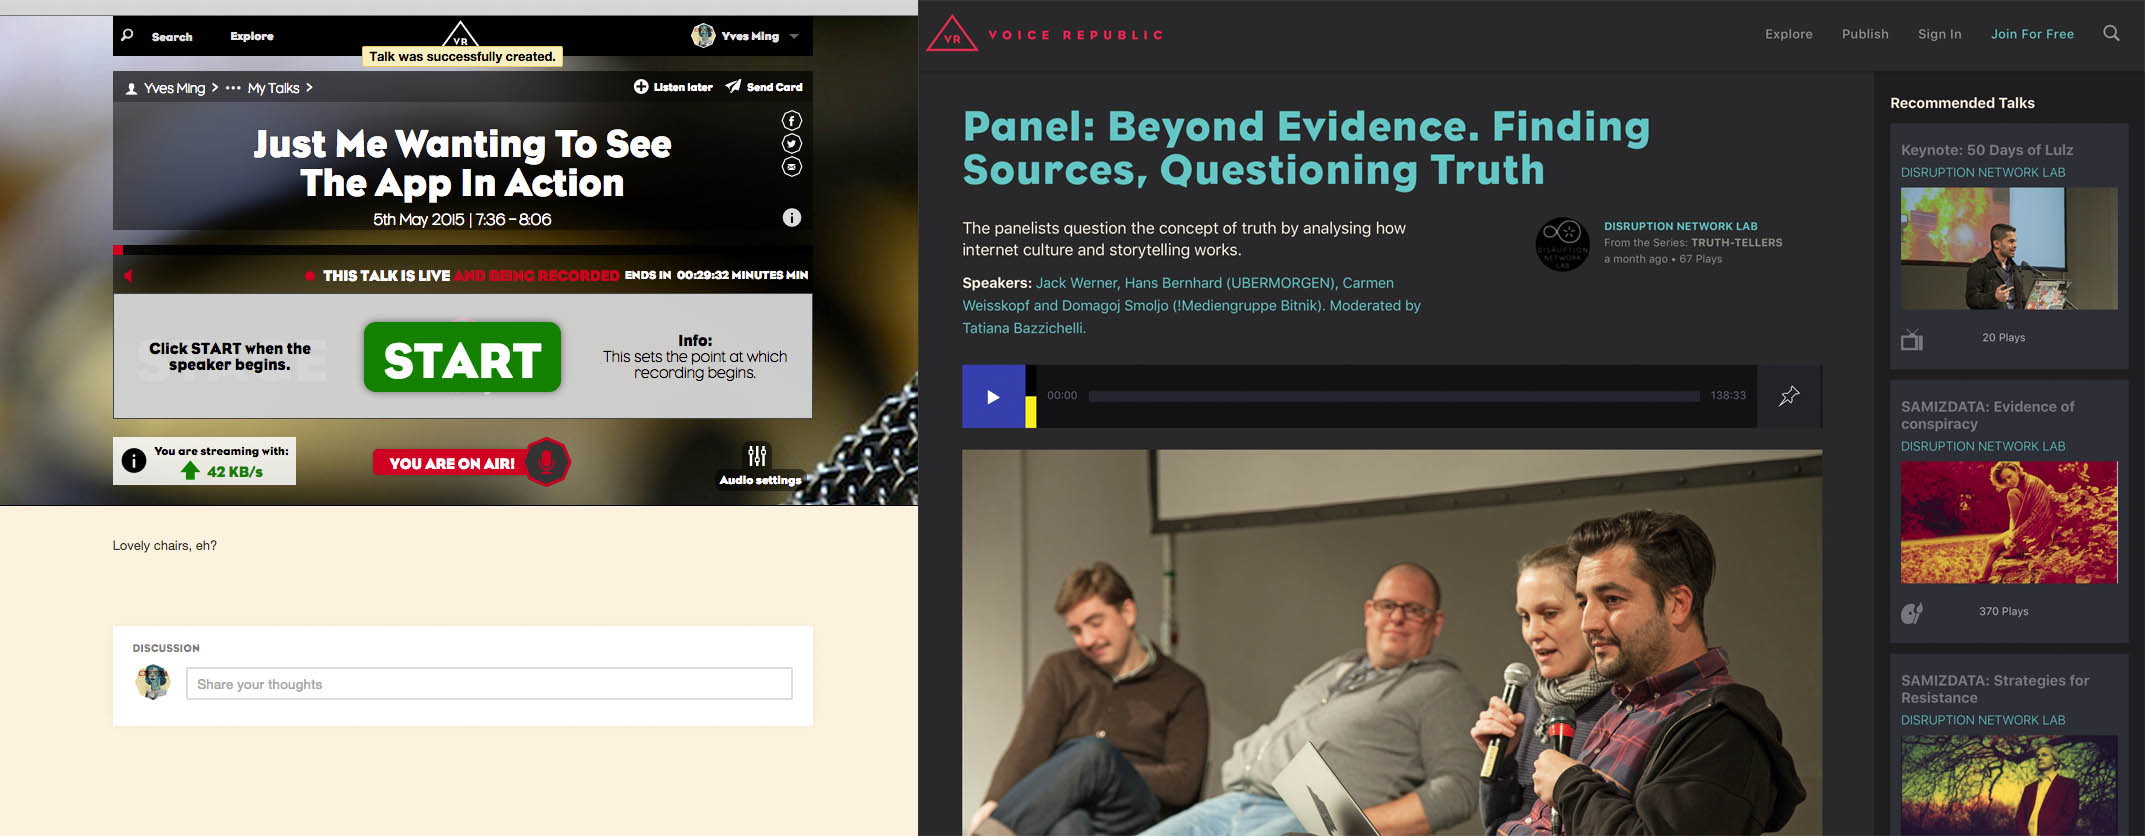Play the panel talk audio
The image size is (2145, 836).
click(x=993, y=396)
